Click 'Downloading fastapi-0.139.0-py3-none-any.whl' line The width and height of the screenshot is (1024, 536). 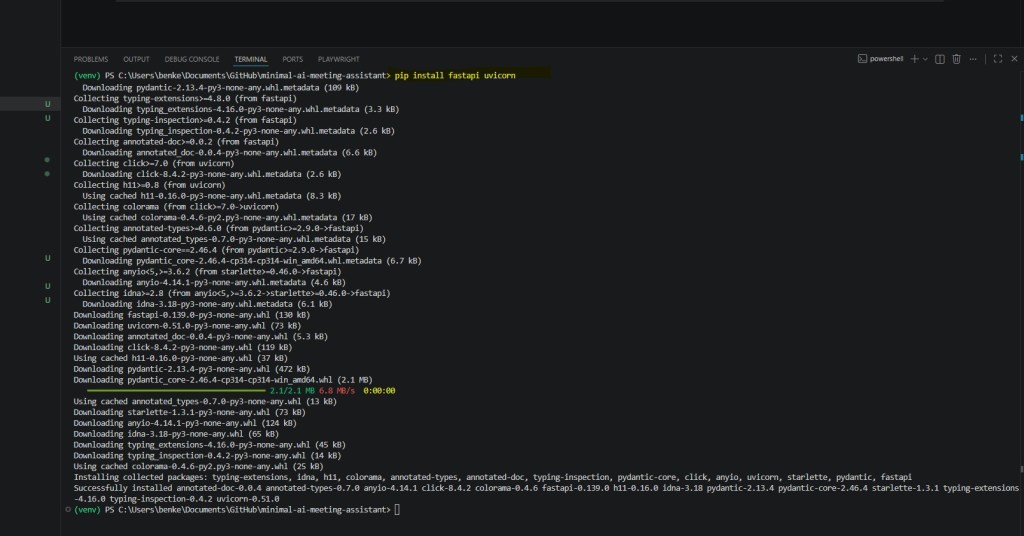point(191,315)
